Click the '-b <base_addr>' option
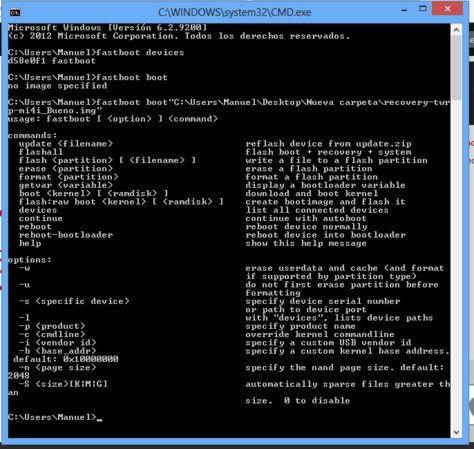 [57, 351]
